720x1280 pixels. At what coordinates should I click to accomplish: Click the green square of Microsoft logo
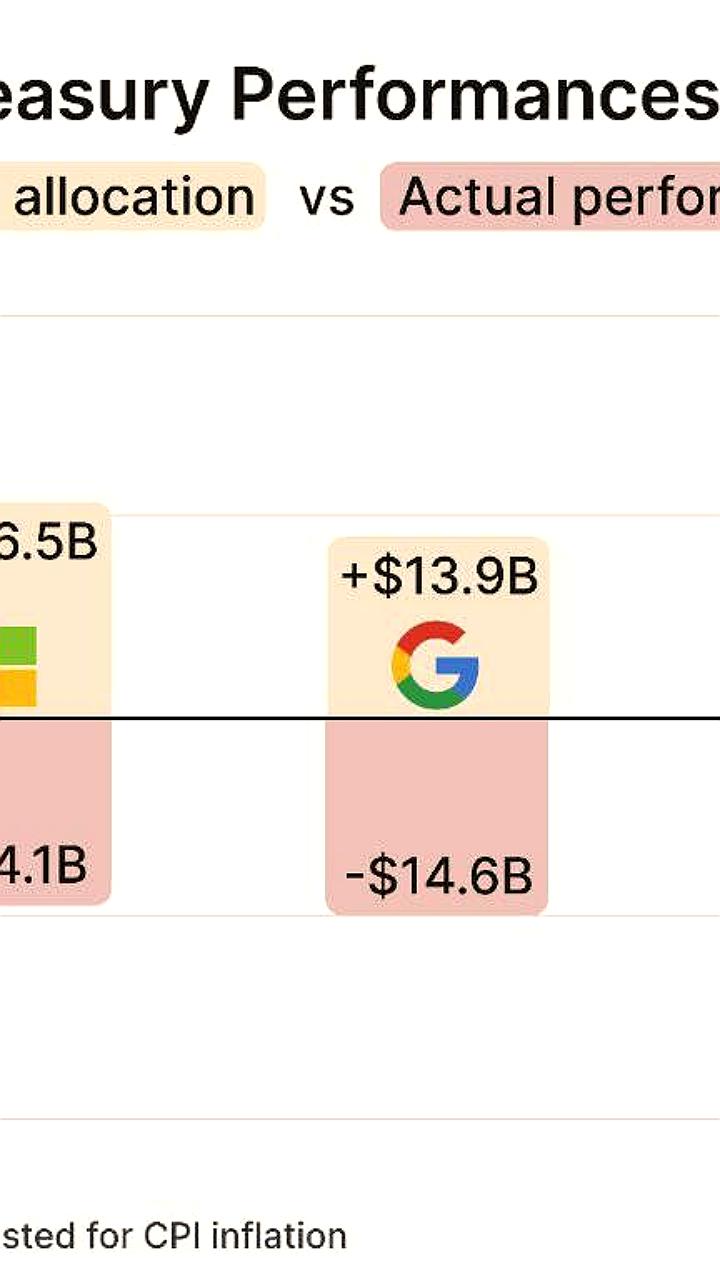point(18,645)
